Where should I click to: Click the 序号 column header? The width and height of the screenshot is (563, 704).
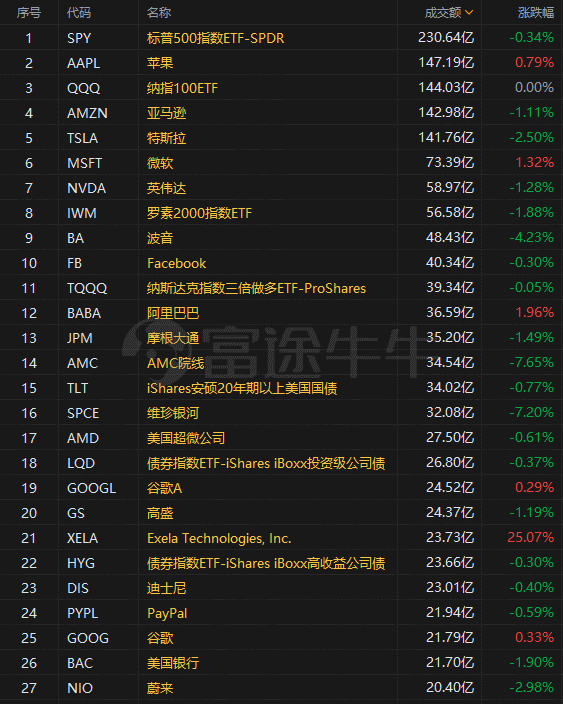tap(29, 13)
